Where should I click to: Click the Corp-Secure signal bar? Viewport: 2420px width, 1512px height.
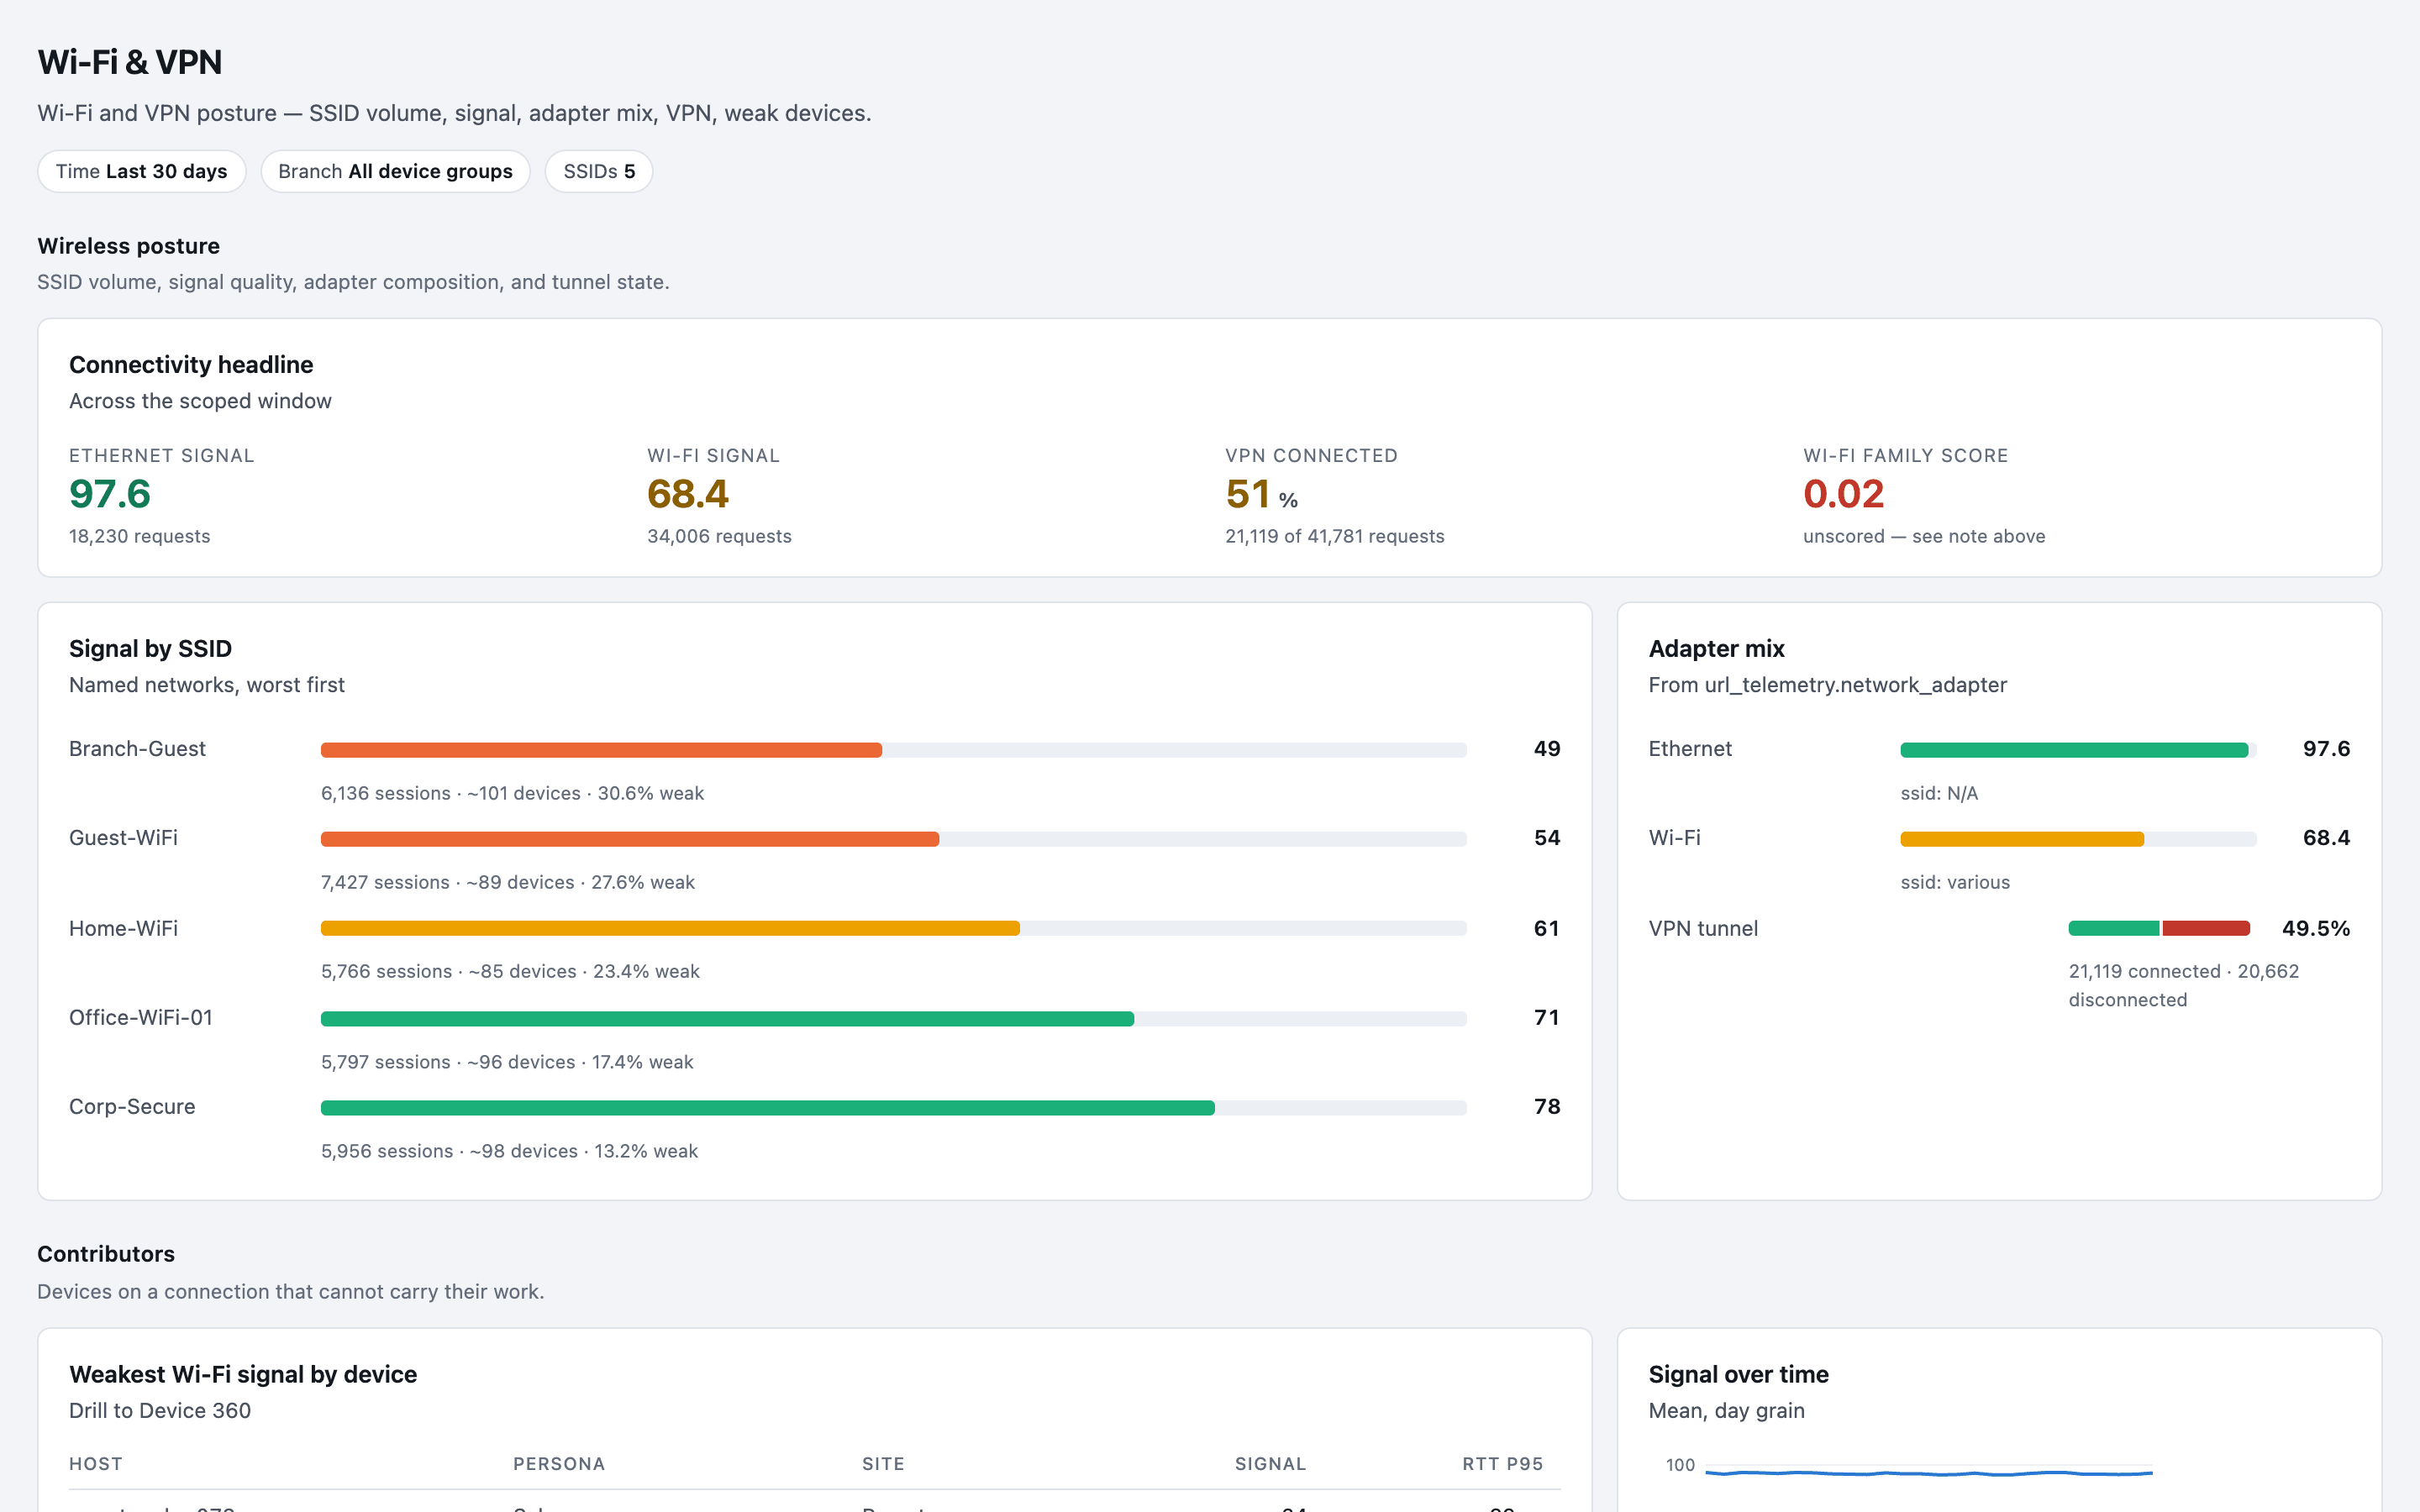point(893,1107)
